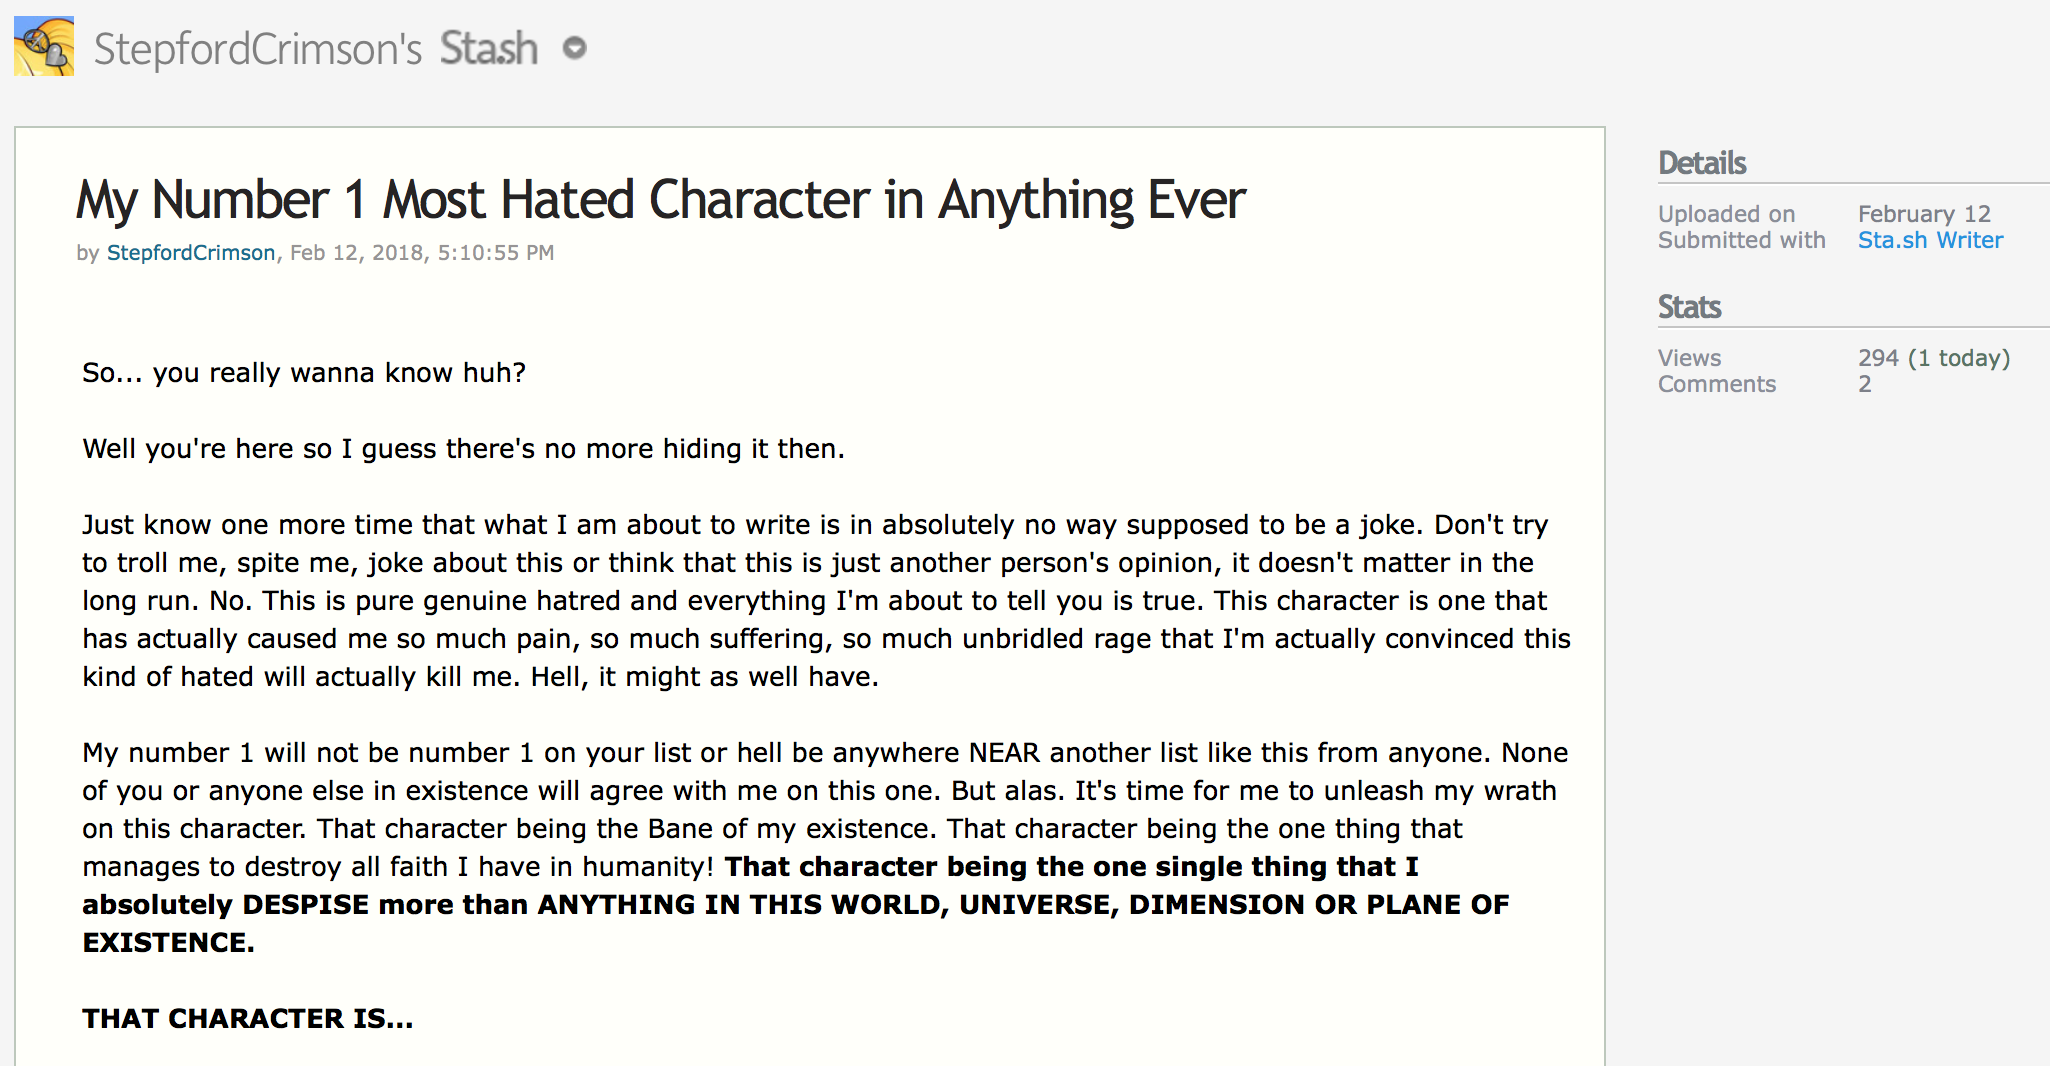The height and width of the screenshot is (1066, 2050).
Task: Open the Sta.sh Writer link
Action: click(1930, 240)
